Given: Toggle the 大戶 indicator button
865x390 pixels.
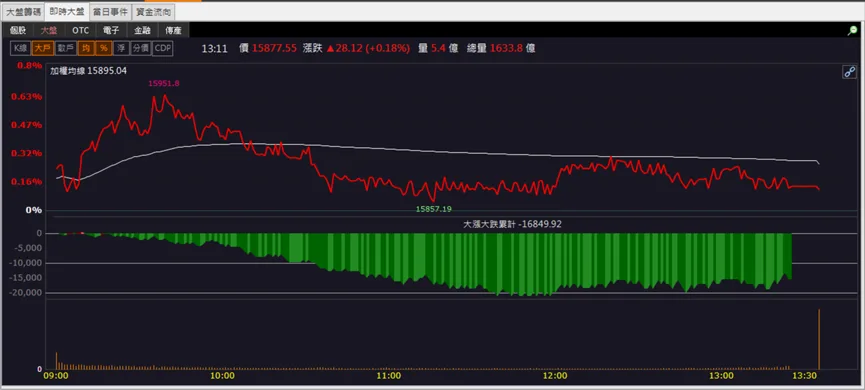Looking at the screenshot, I should click(42, 49).
